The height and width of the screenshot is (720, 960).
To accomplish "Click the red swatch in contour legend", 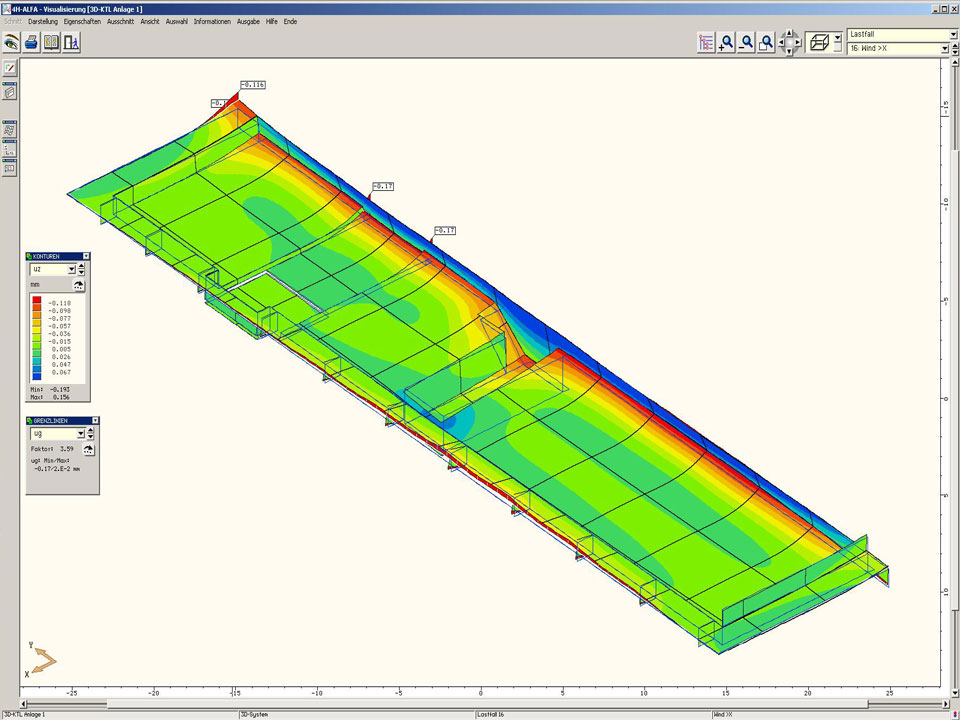I will pyautogui.click(x=37, y=301).
